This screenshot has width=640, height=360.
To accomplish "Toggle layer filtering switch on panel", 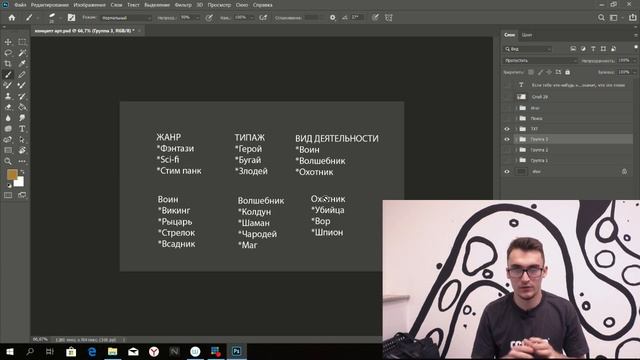I will click(636, 47).
